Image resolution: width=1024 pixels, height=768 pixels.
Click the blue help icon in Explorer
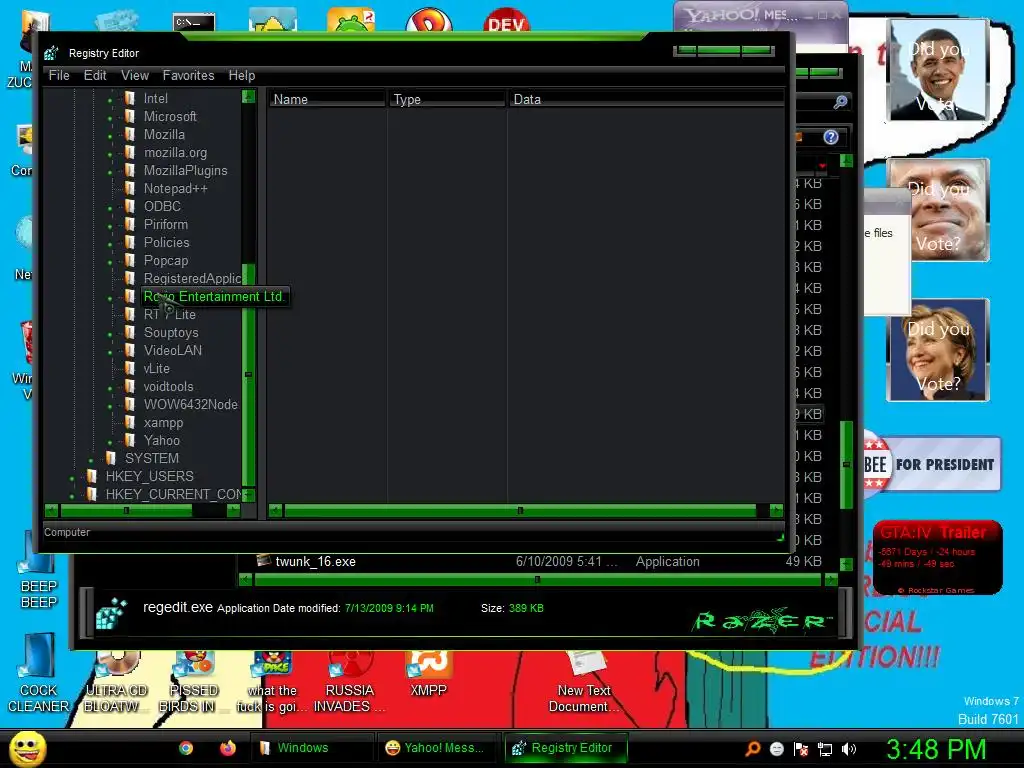[x=831, y=137]
